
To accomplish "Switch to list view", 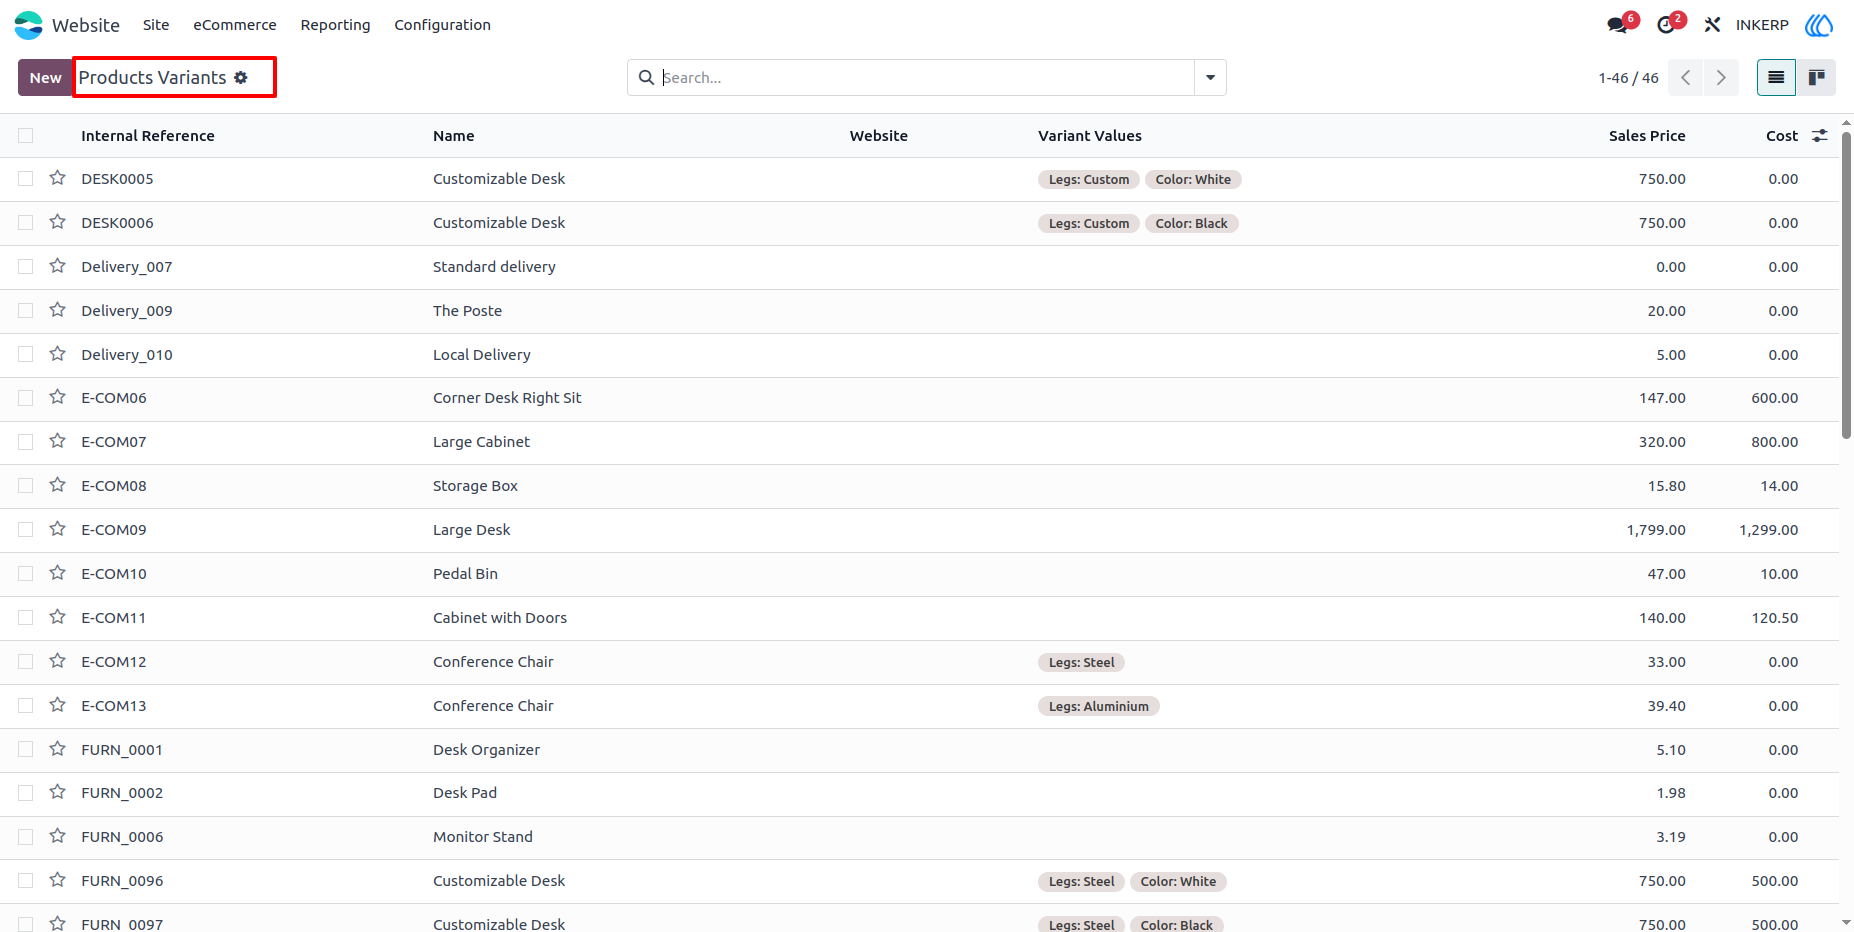I will pos(1776,77).
